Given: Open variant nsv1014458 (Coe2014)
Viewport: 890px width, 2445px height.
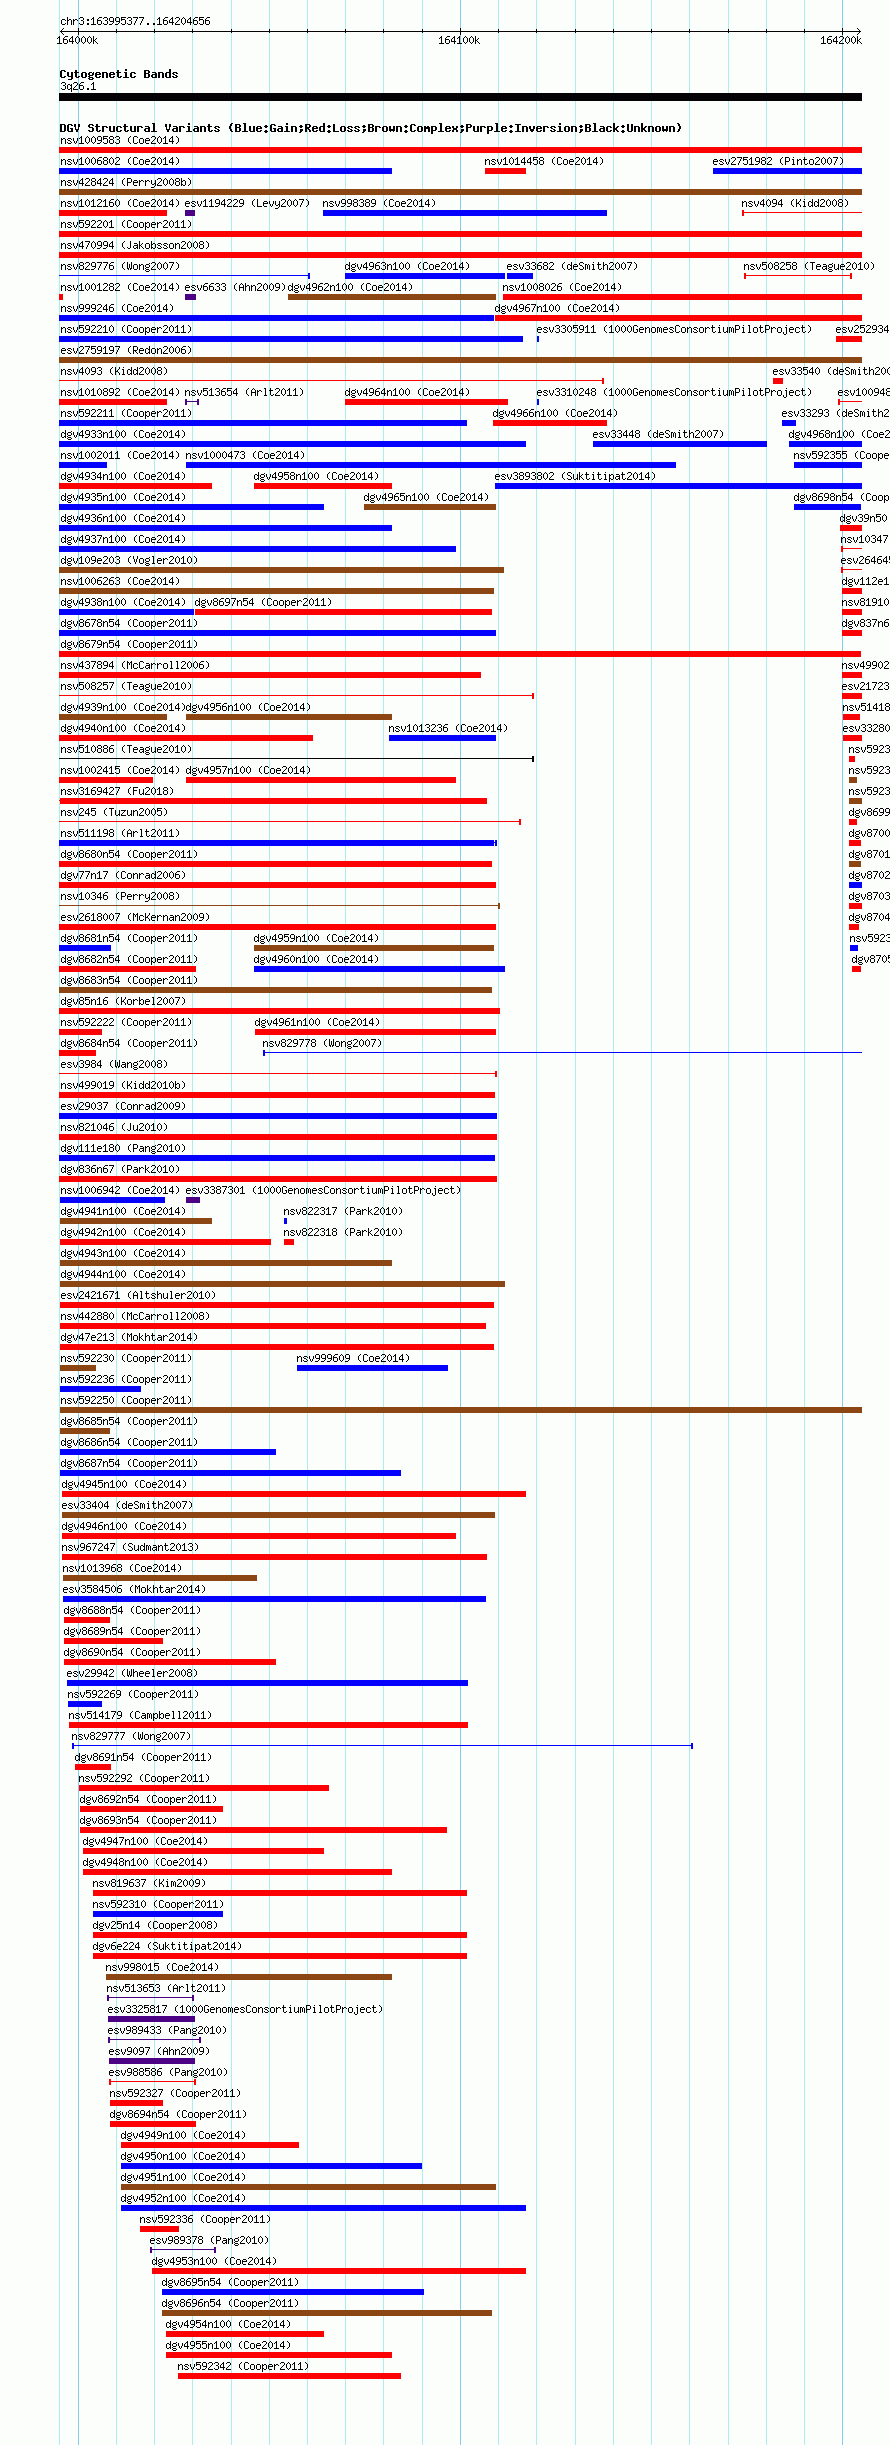Looking at the screenshot, I should click(544, 161).
